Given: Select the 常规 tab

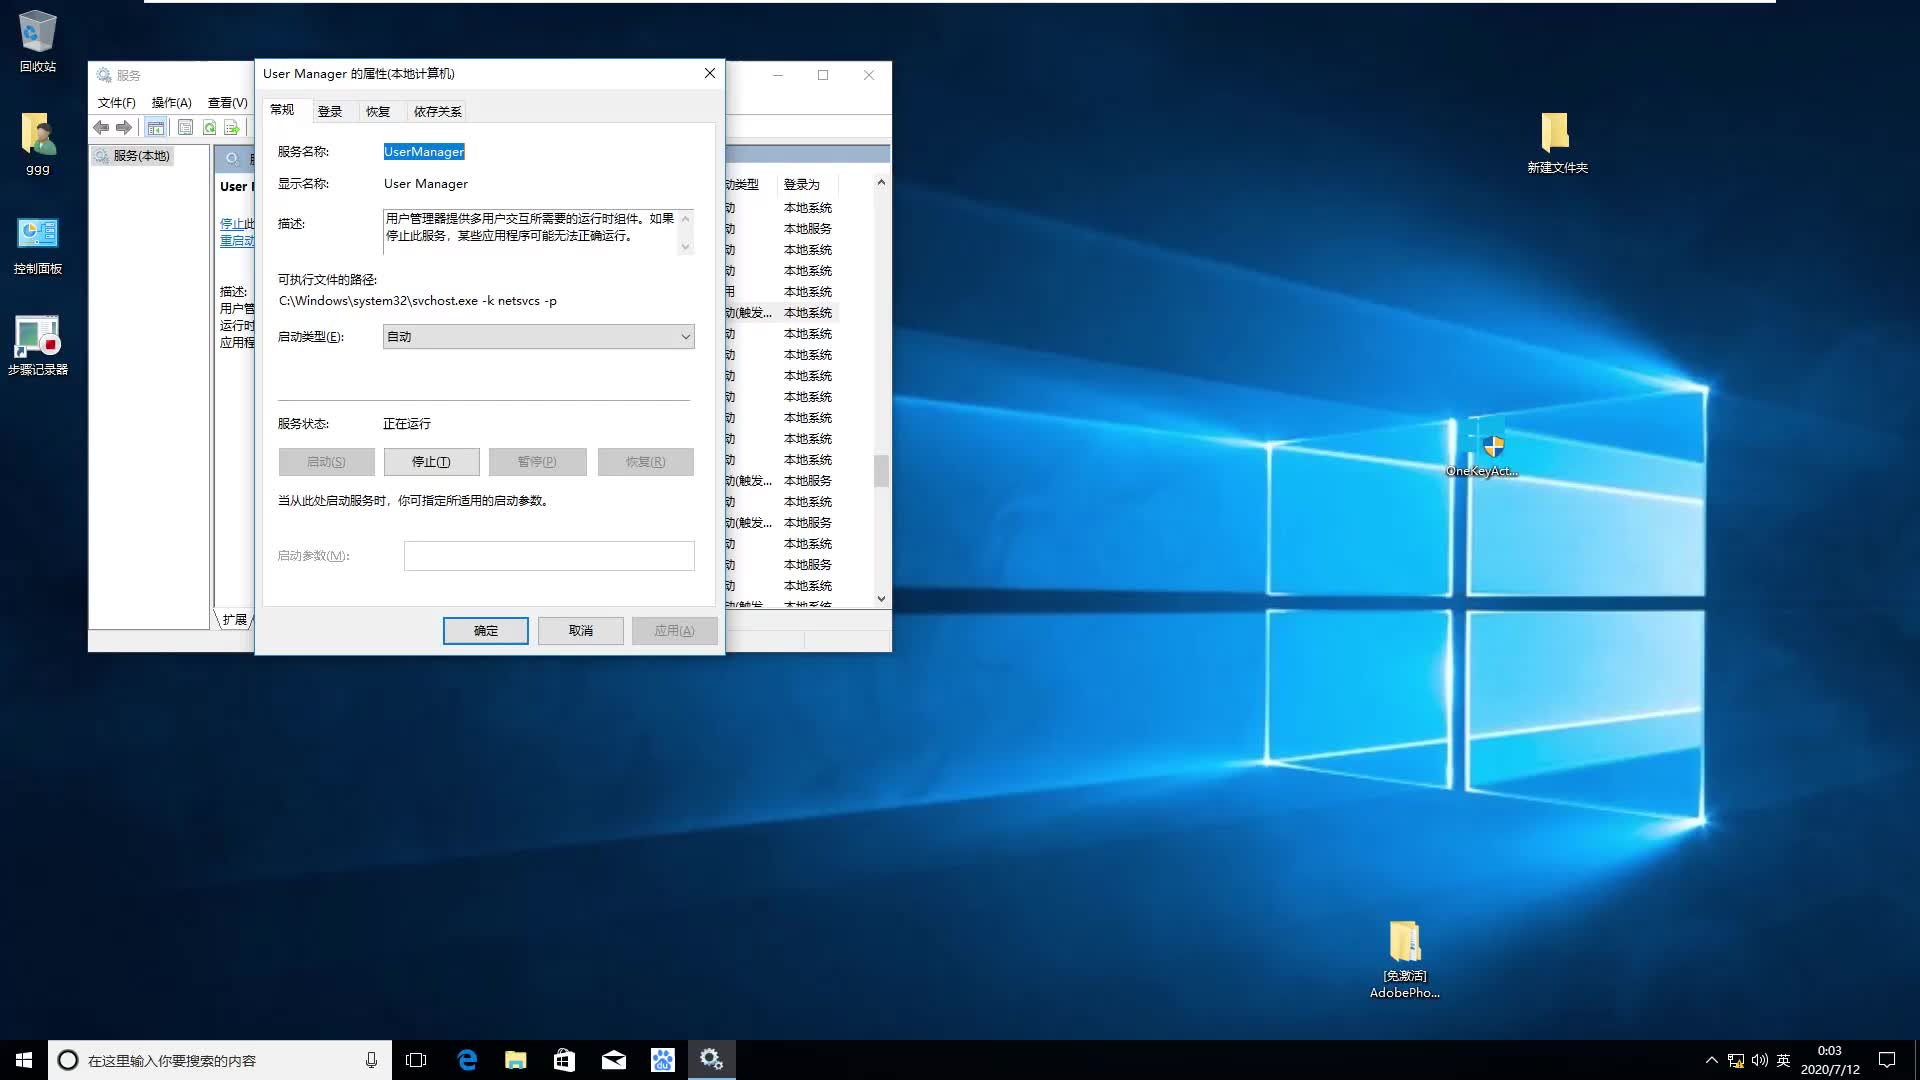Looking at the screenshot, I should [283, 110].
